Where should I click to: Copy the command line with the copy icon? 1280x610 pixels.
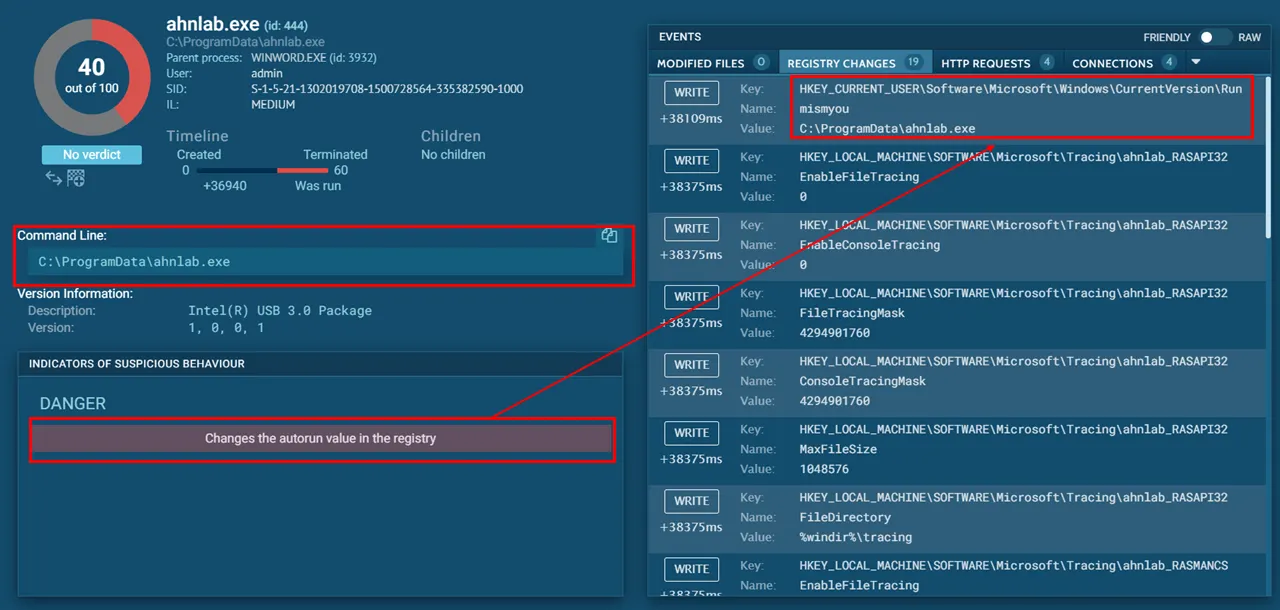coord(609,236)
